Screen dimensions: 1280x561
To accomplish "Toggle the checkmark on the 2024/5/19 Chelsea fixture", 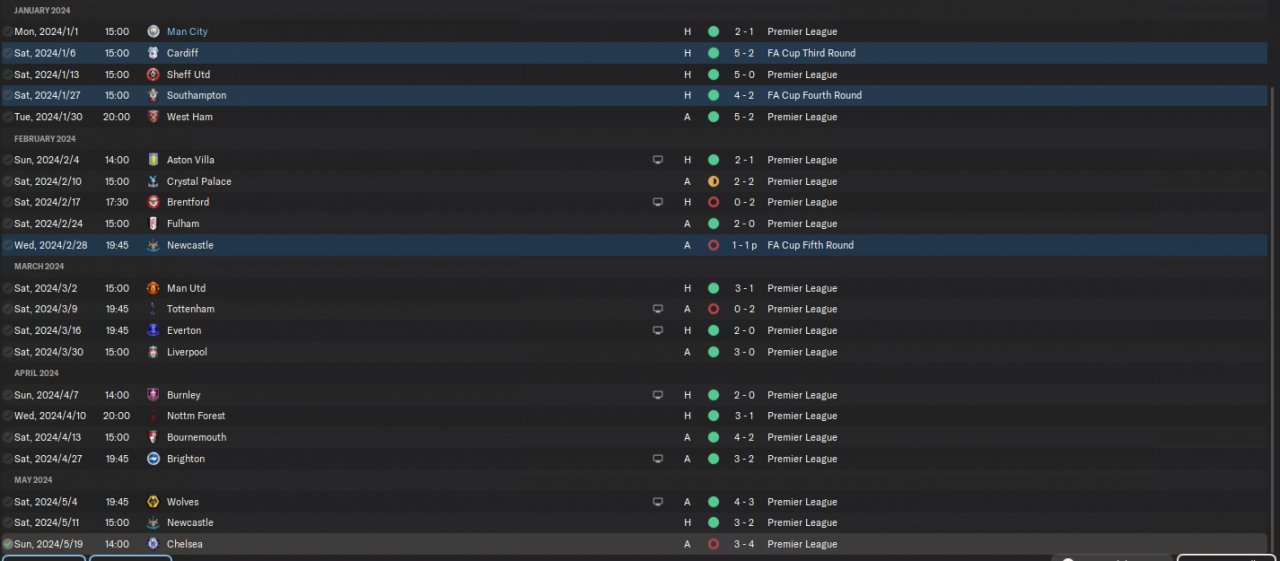I will pyautogui.click(x=8, y=544).
